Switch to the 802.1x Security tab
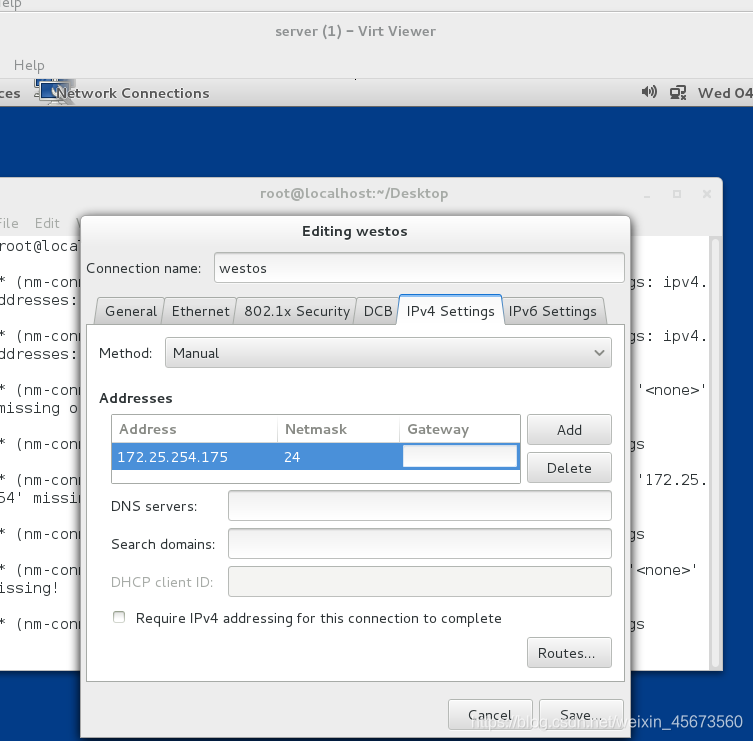This screenshot has height=741, width=753. coord(296,311)
